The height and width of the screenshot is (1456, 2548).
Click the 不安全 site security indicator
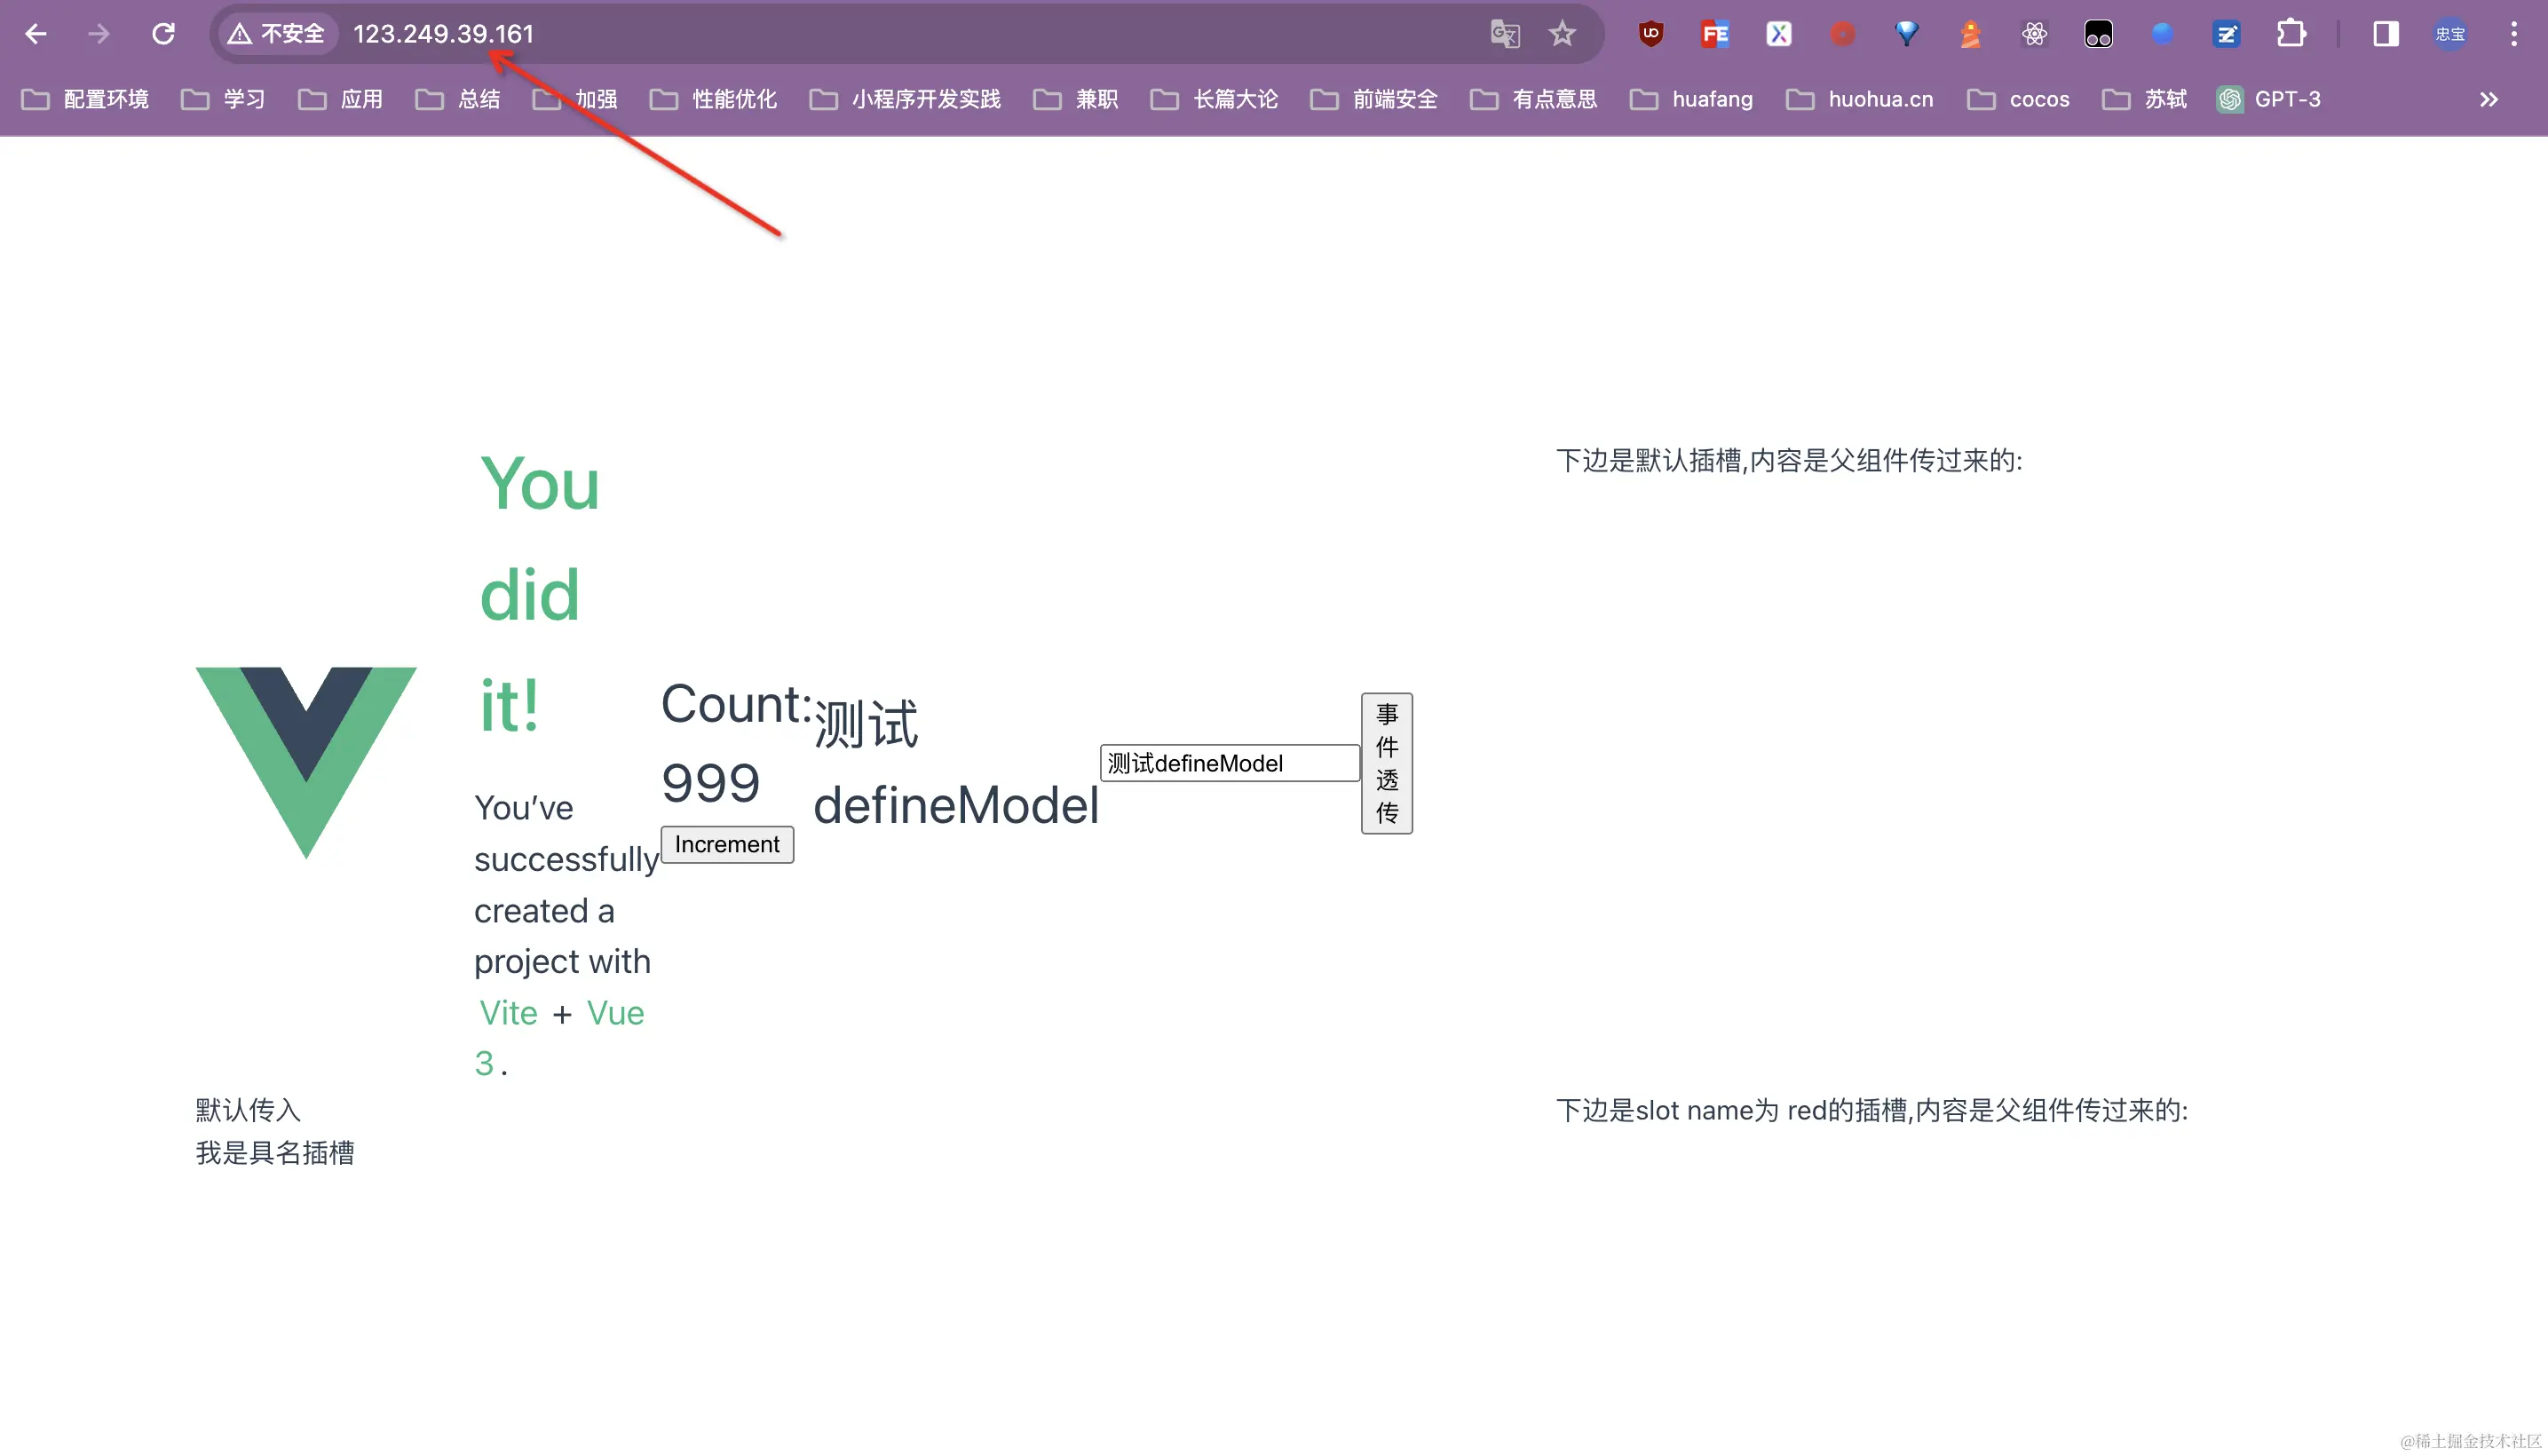277,34
